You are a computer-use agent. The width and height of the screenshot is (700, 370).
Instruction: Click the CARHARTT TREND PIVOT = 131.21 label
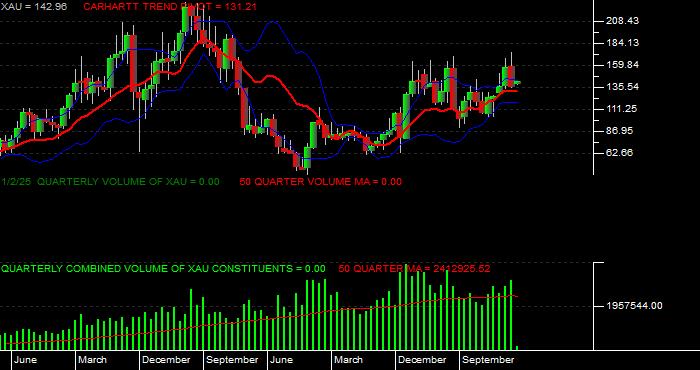pyautogui.click(x=170, y=7)
